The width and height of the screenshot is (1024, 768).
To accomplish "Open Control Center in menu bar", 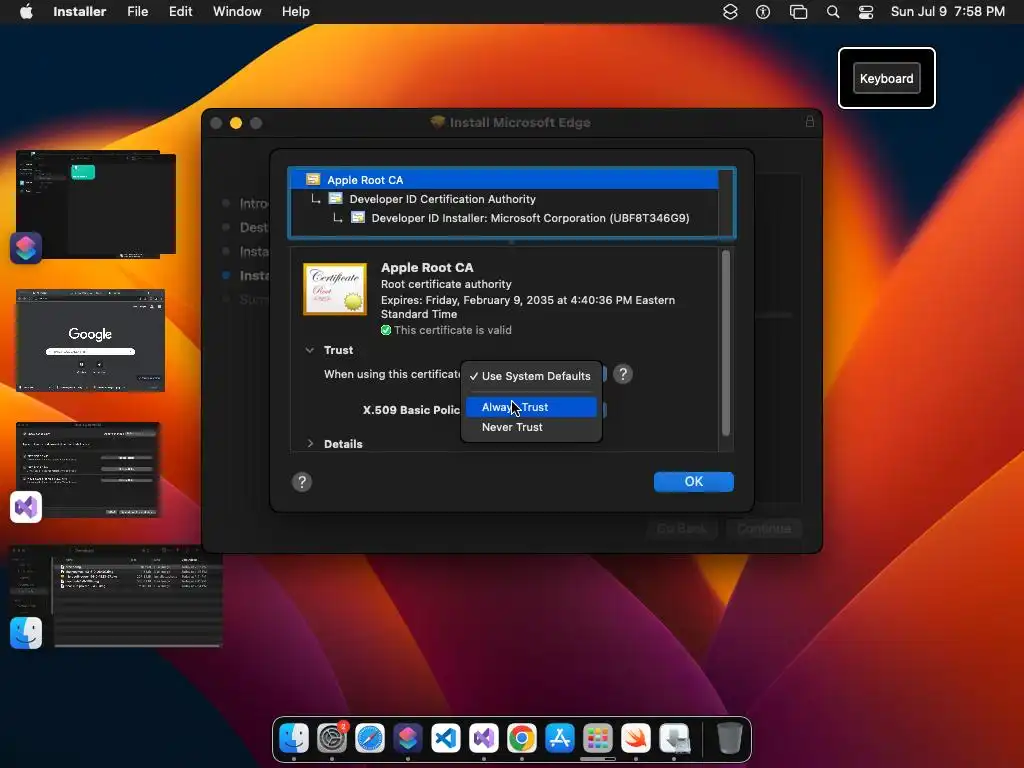I will [x=866, y=12].
